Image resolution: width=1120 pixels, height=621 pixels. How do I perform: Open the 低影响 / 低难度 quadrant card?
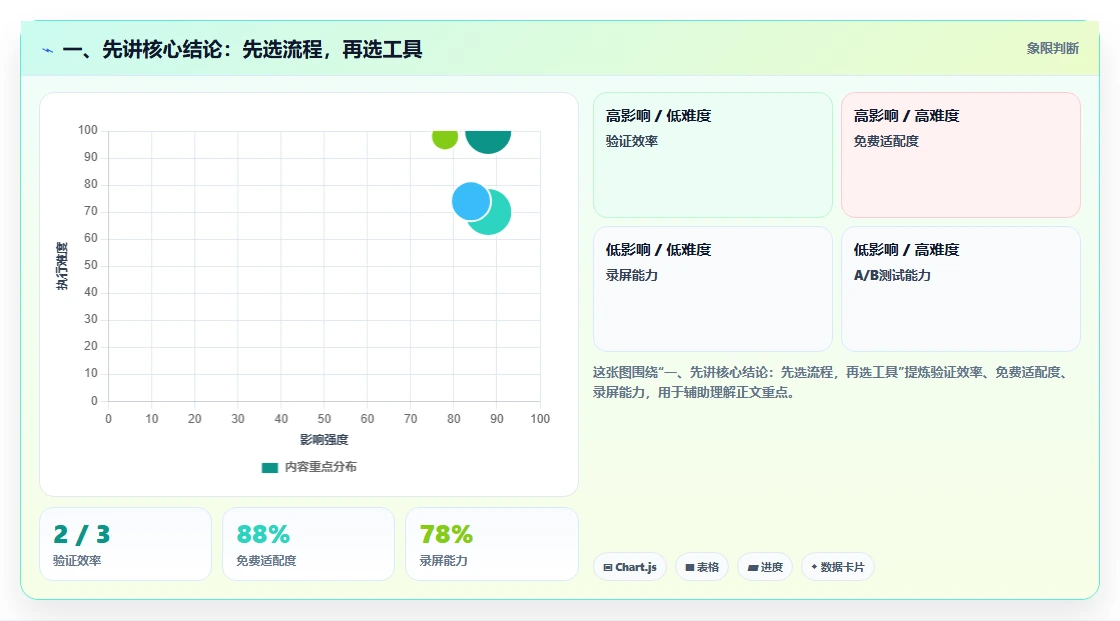712,289
